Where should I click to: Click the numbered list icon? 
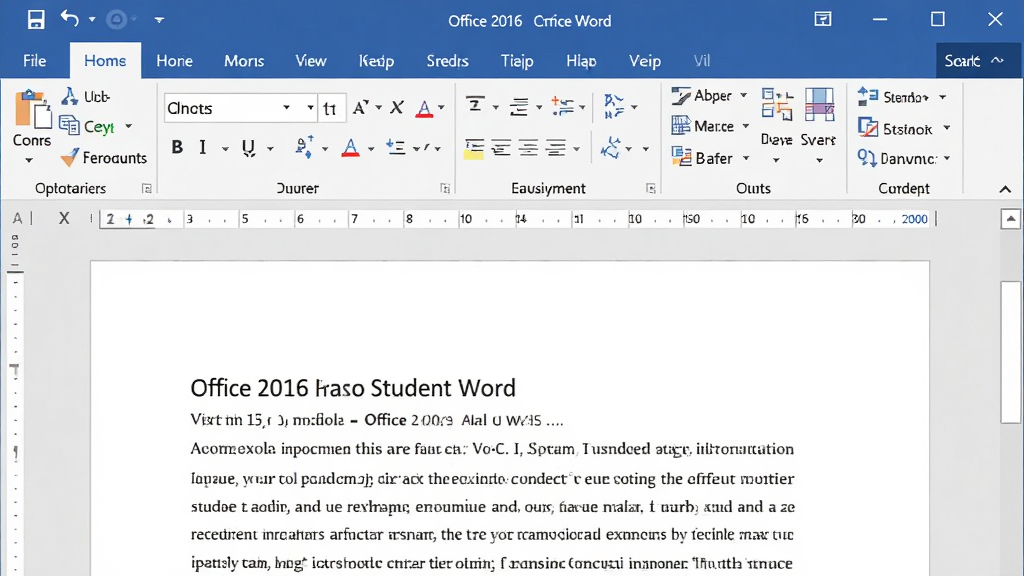(x=475, y=106)
